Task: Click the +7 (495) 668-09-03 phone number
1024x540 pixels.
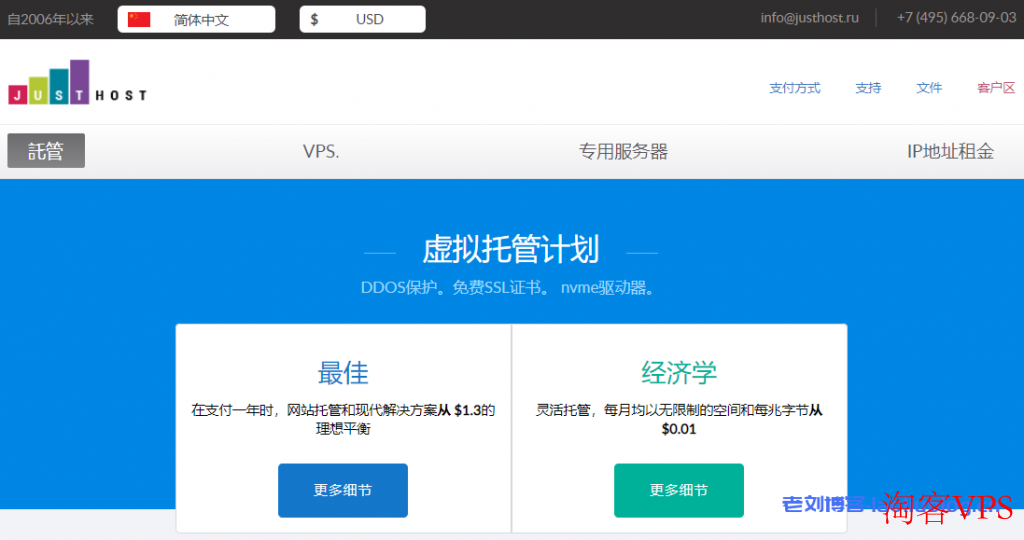Action: tap(955, 18)
